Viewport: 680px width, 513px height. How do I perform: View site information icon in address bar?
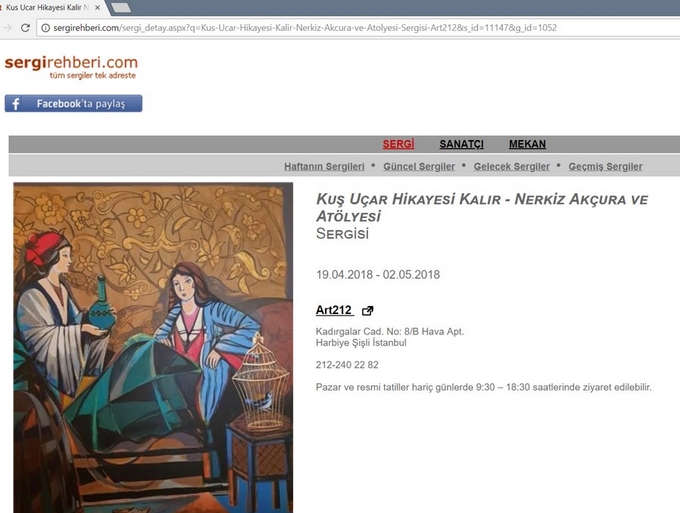click(45, 28)
